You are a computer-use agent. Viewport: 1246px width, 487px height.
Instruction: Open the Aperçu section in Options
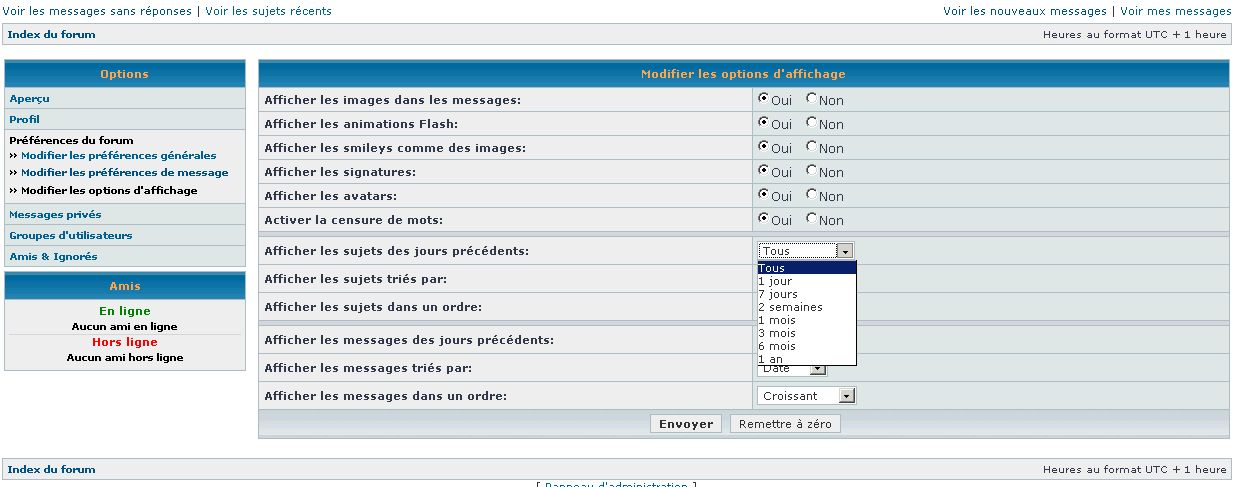pos(29,98)
